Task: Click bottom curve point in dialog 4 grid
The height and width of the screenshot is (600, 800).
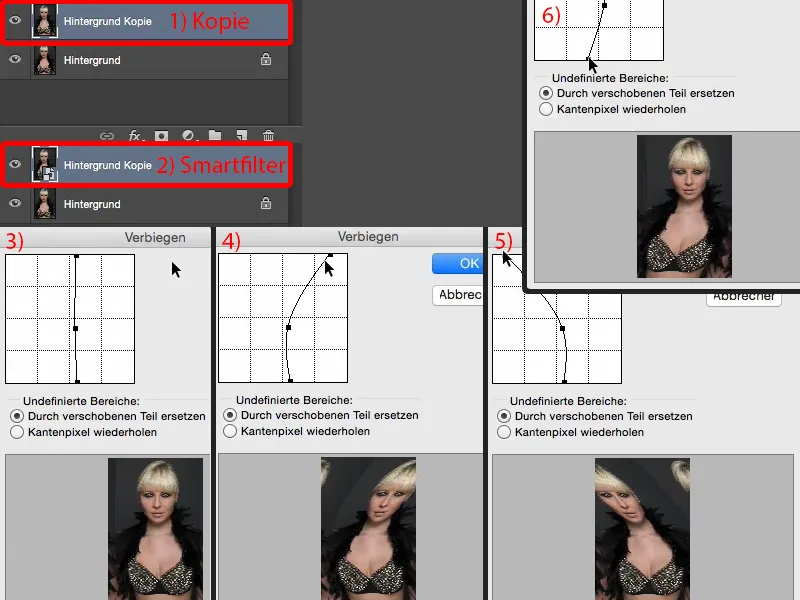Action: (290, 380)
